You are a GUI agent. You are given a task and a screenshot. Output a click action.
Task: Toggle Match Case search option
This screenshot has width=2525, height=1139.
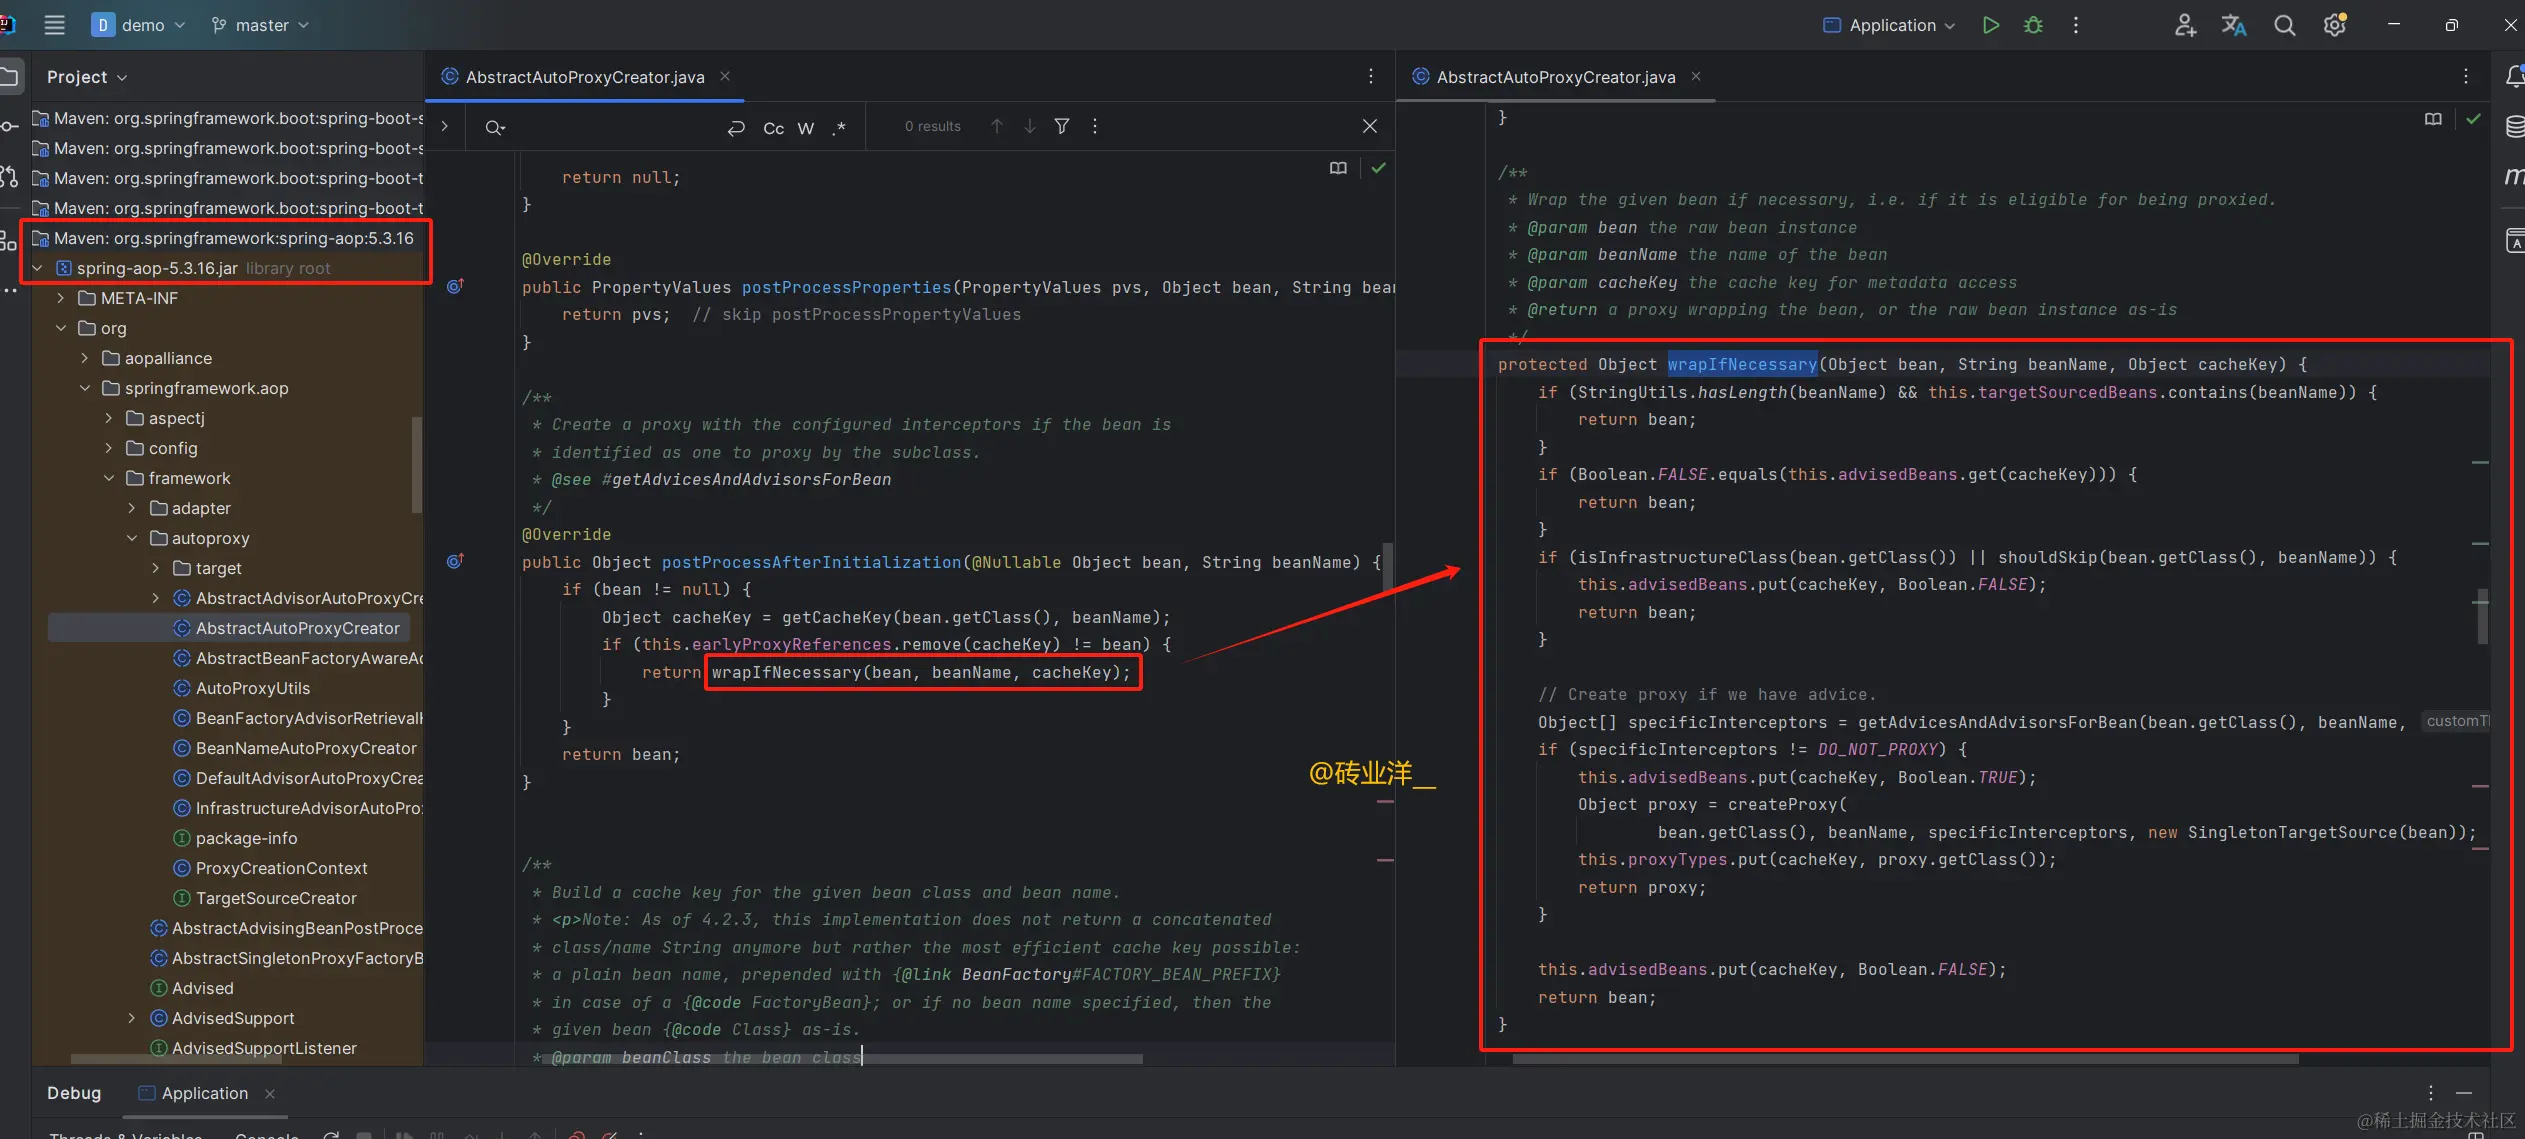point(773,127)
